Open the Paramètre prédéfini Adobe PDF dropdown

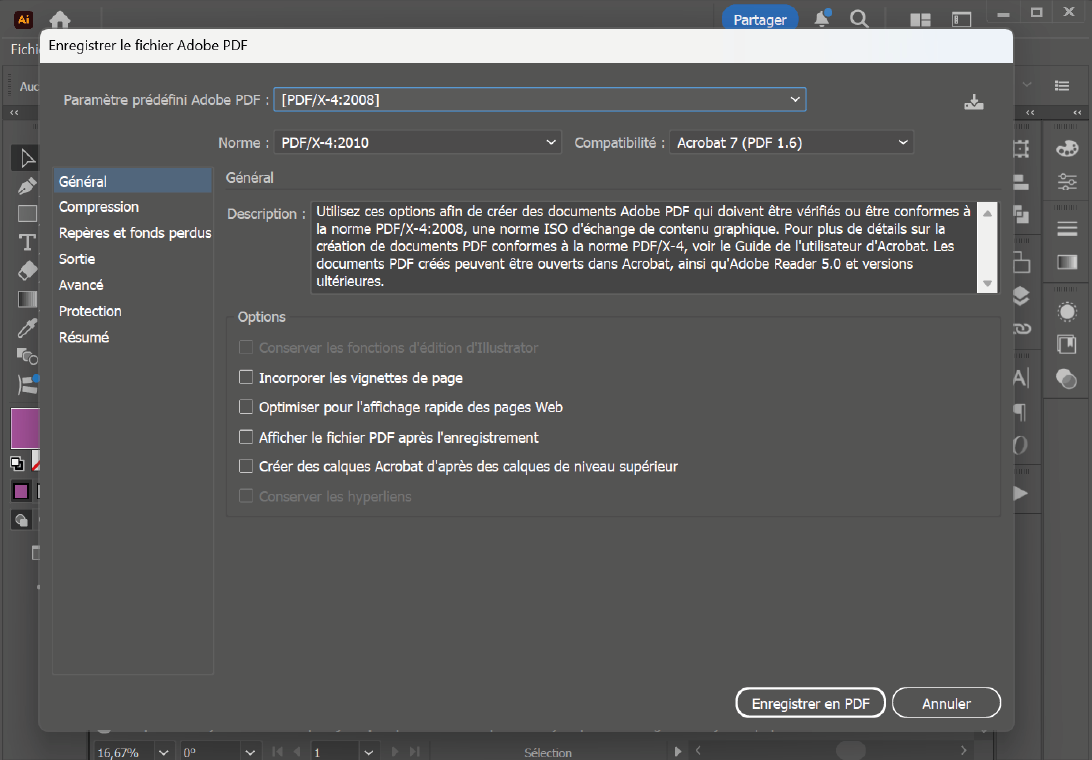pos(540,100)
